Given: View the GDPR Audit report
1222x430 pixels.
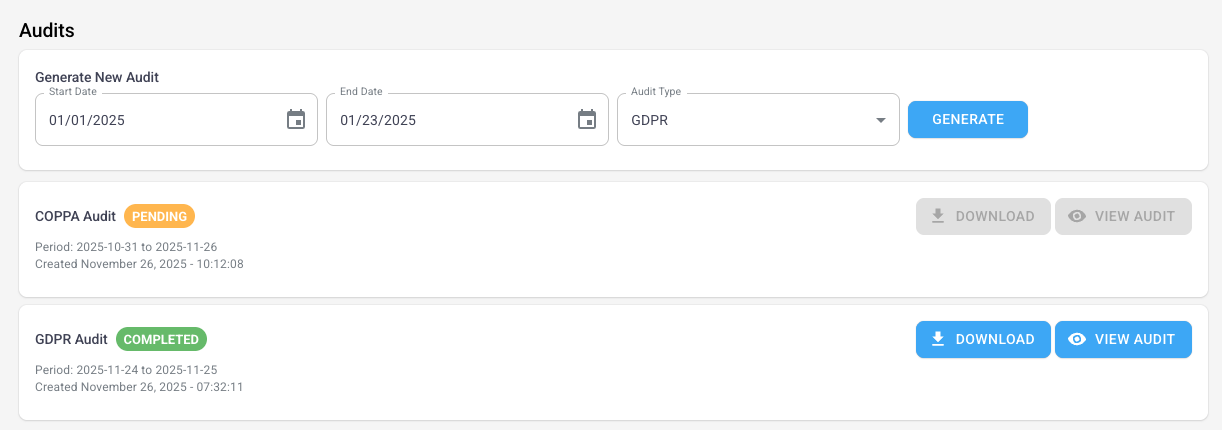Looking at the screenshot, I should point(1123,339).
